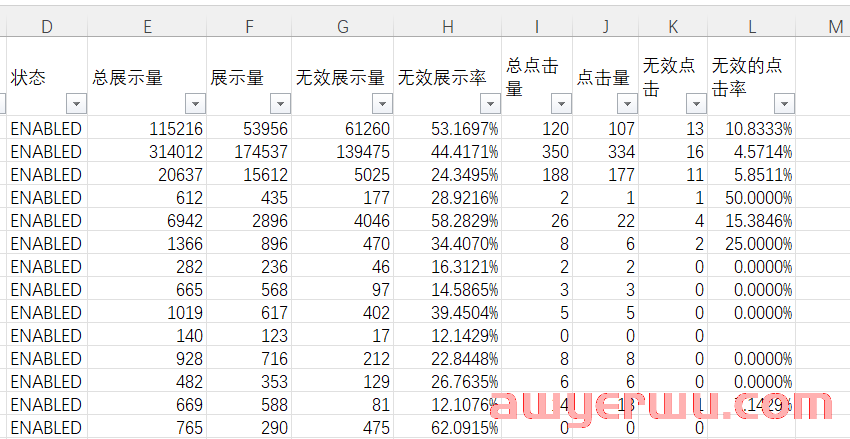
Task: Open the 点击量 filter dropdown arrow
Action: click(x=627, y=104)
